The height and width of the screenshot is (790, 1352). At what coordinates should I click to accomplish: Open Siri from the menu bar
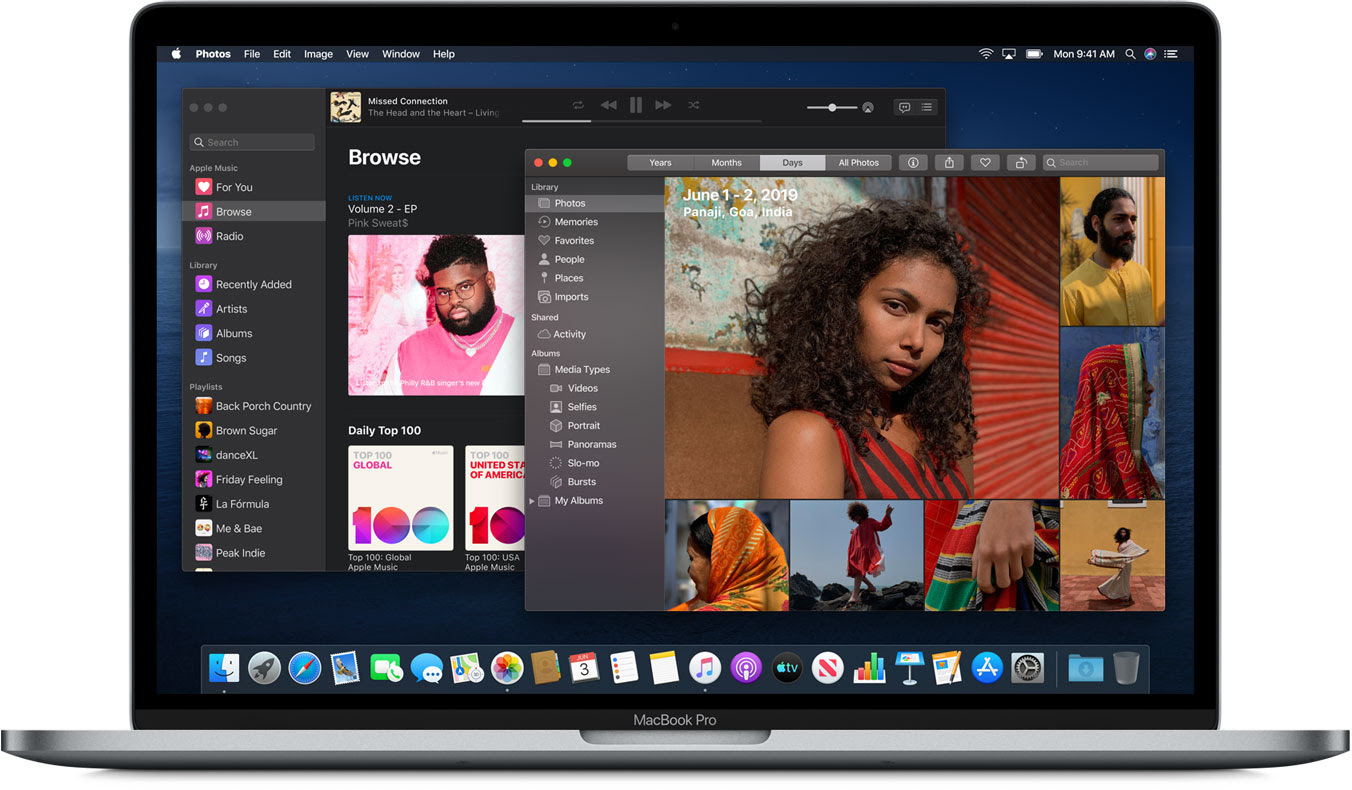click(x=1150, y=54)
